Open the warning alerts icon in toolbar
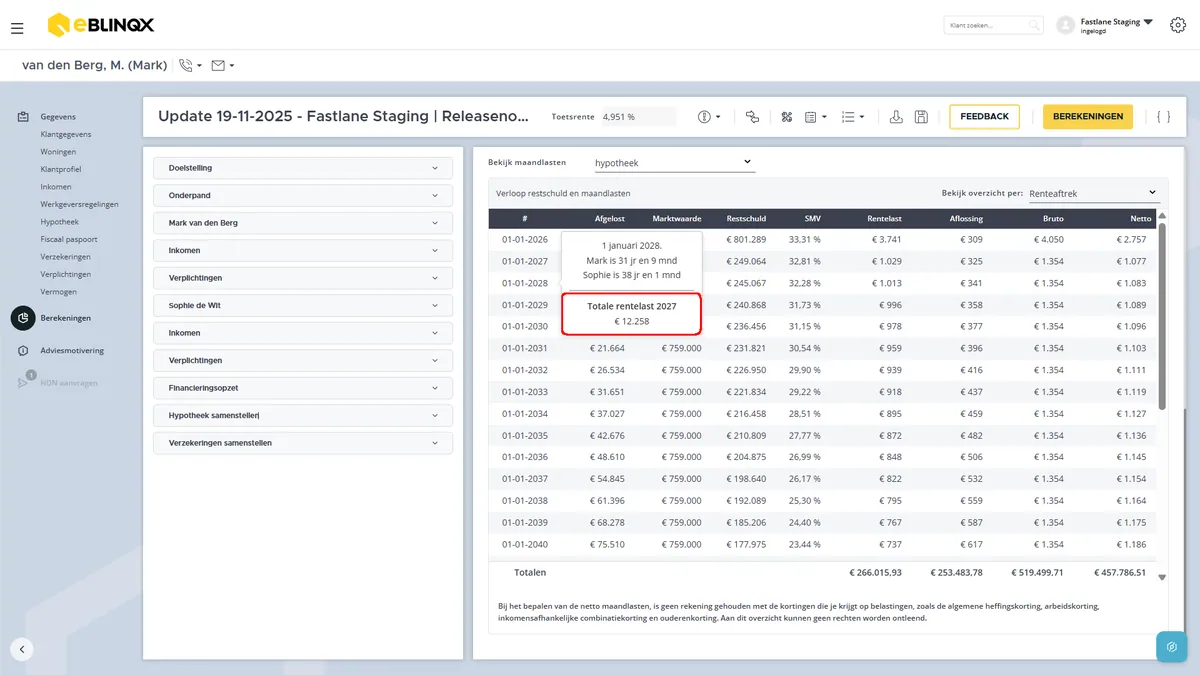 coord(709,117)
